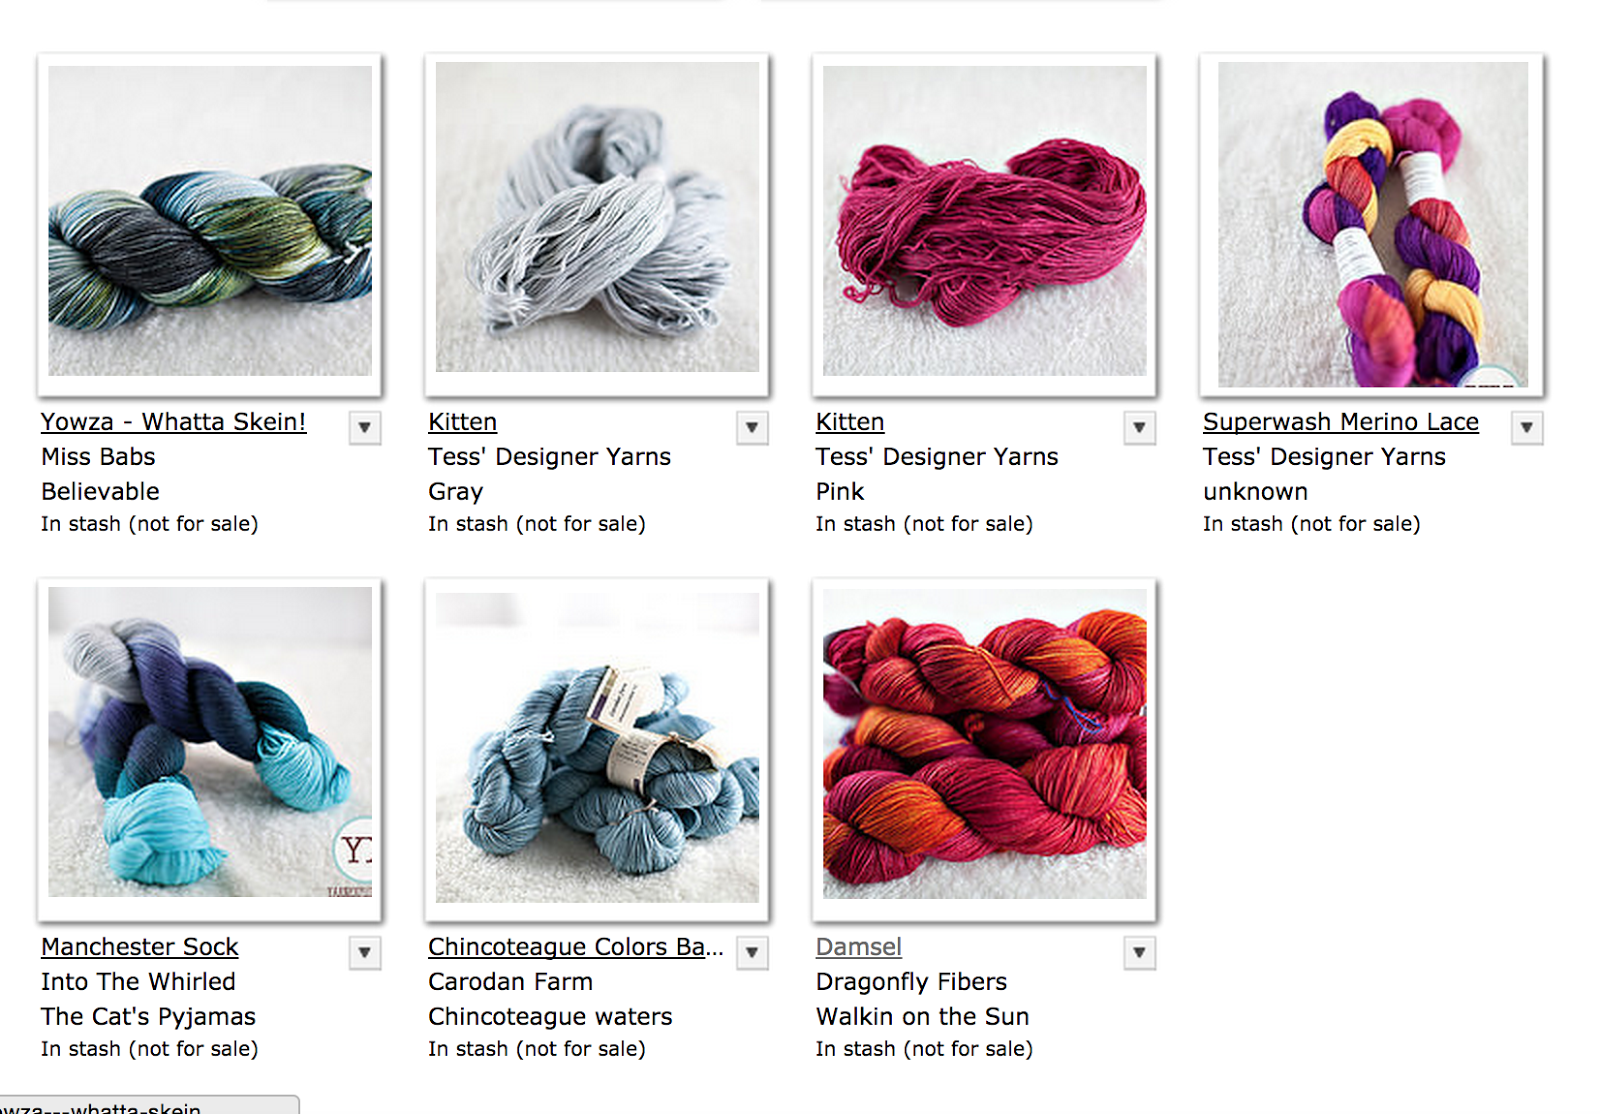Click the Kitten link under the pink yarn
This screenshot has width=1600, height=1114.
850,422
